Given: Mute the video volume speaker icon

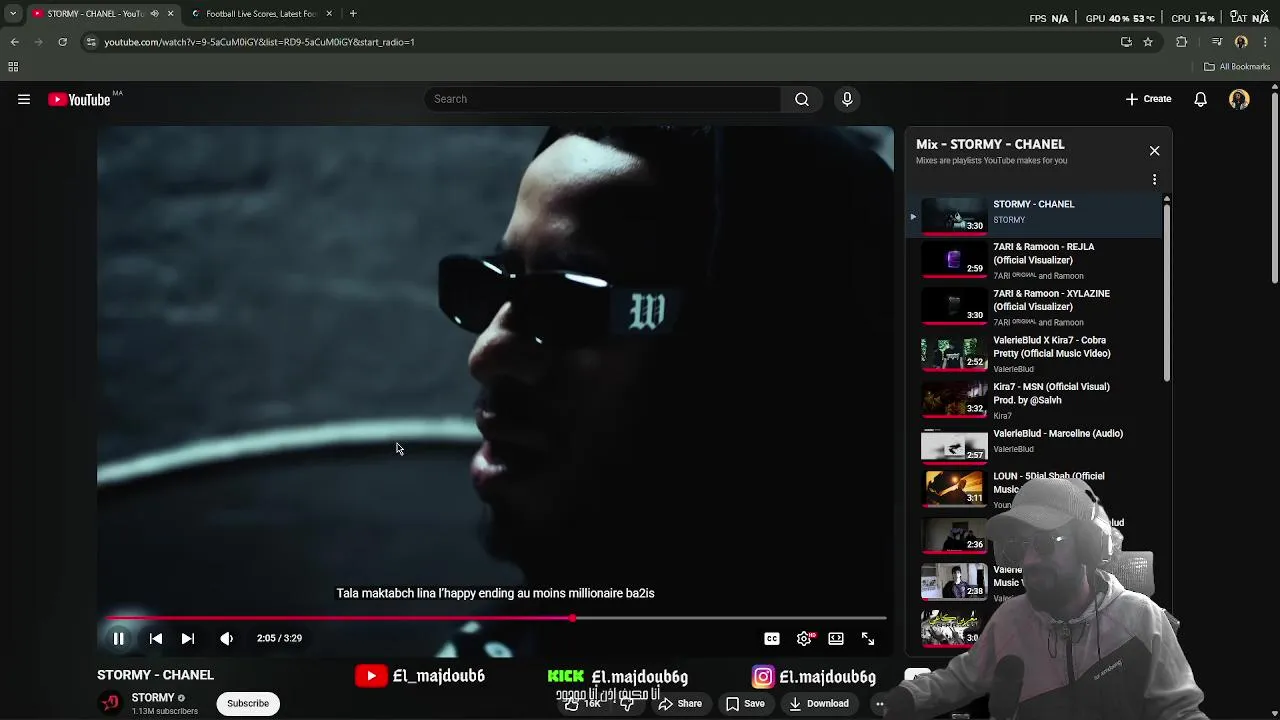Looking at the screenshot, I should point(227,638).
